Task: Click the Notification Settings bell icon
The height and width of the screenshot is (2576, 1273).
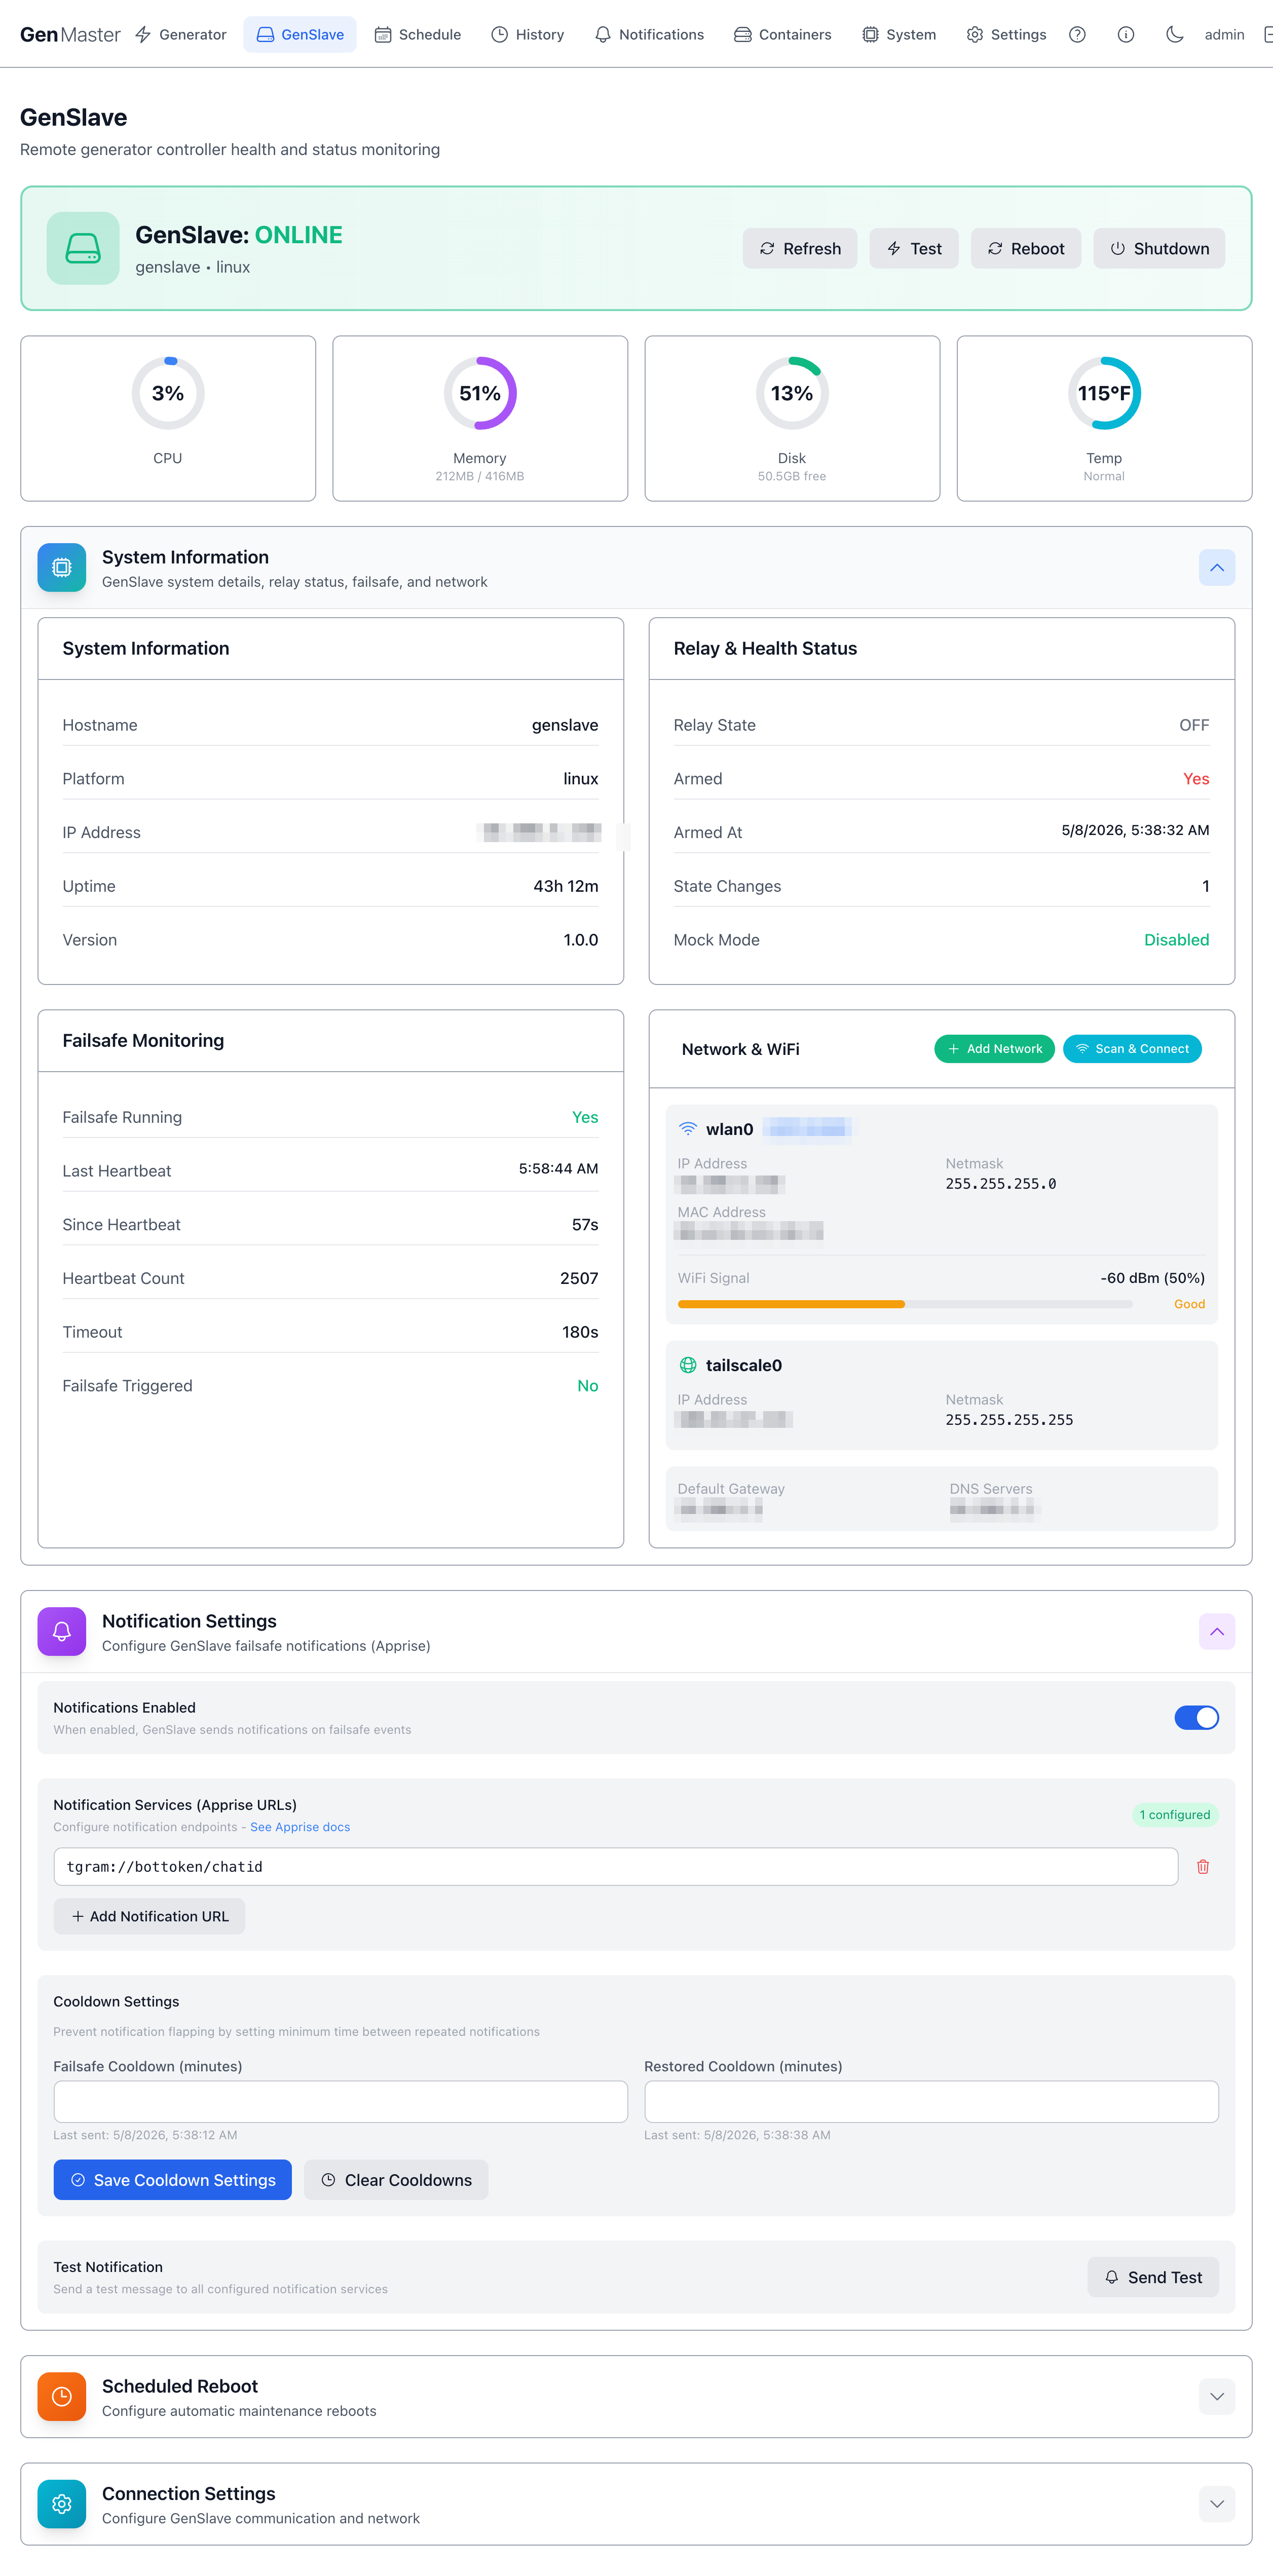Action: tap(62, 1631)
